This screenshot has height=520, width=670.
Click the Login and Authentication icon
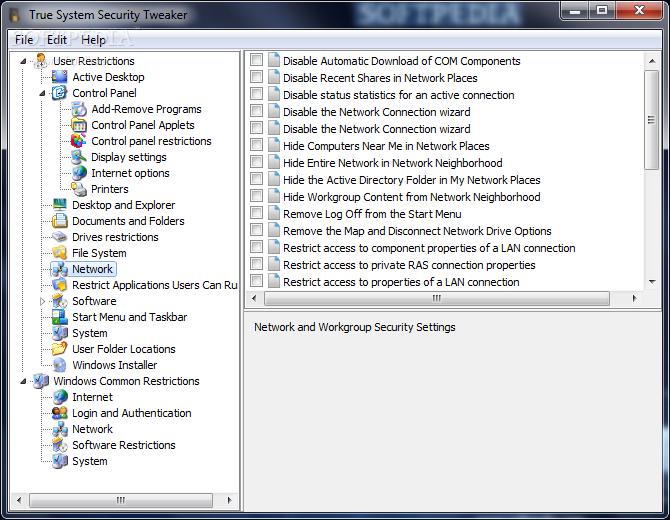pyautogui.click(x=59, y=413)
